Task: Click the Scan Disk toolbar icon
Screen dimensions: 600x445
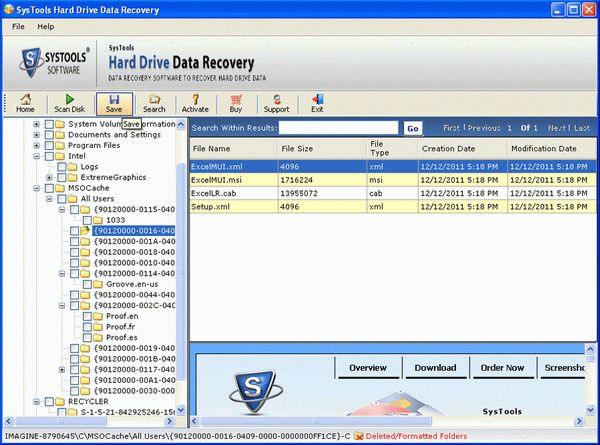Action: 70,102
